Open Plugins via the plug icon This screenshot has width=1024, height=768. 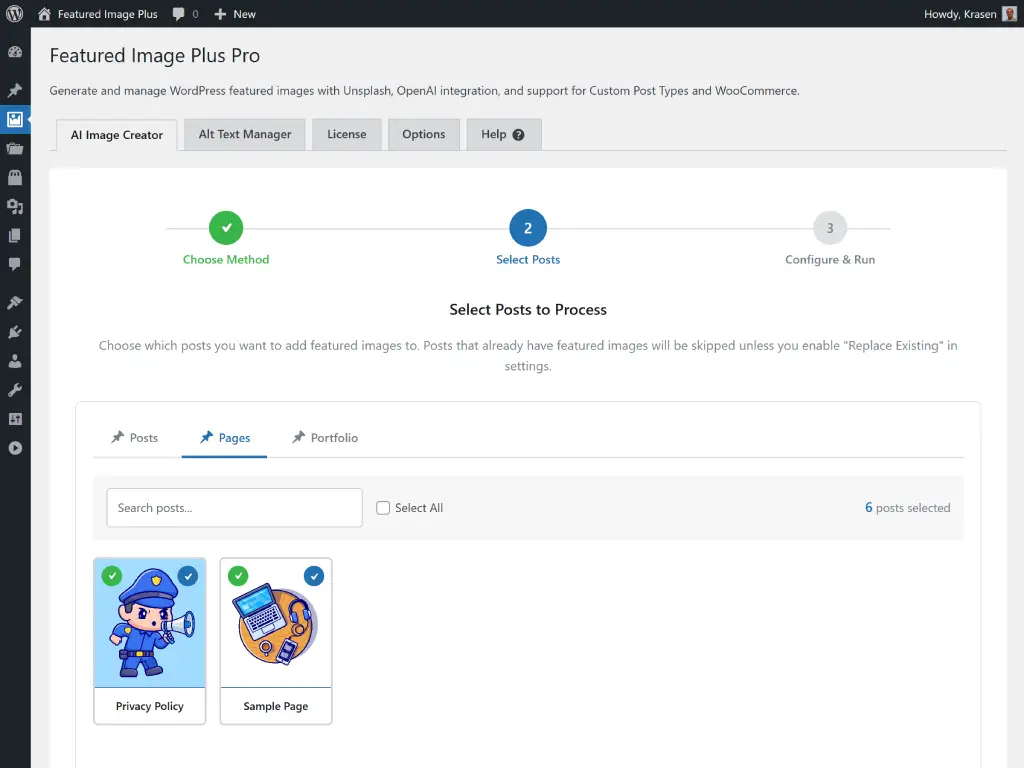(x=14, y=330)
